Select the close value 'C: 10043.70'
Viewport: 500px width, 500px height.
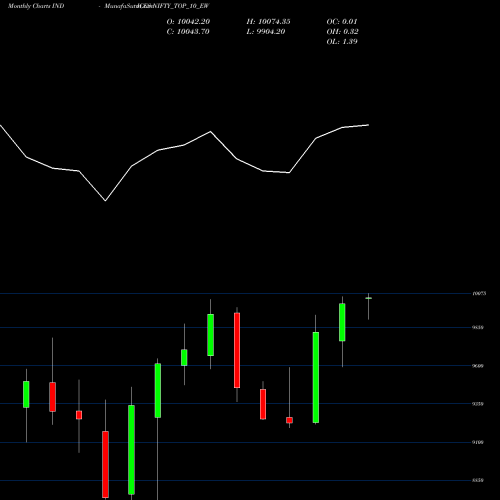[x=188, y=32]
